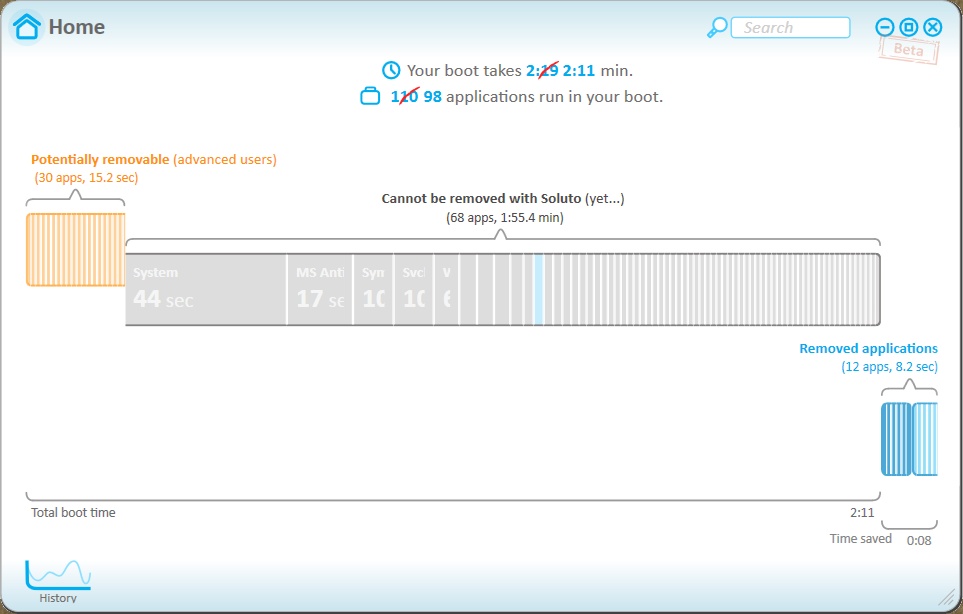This screenshot has height=614, width=963.
Task: Click Cannot be removed with Soluto heading
Action: pyautogui.click(x=502, y=198)
